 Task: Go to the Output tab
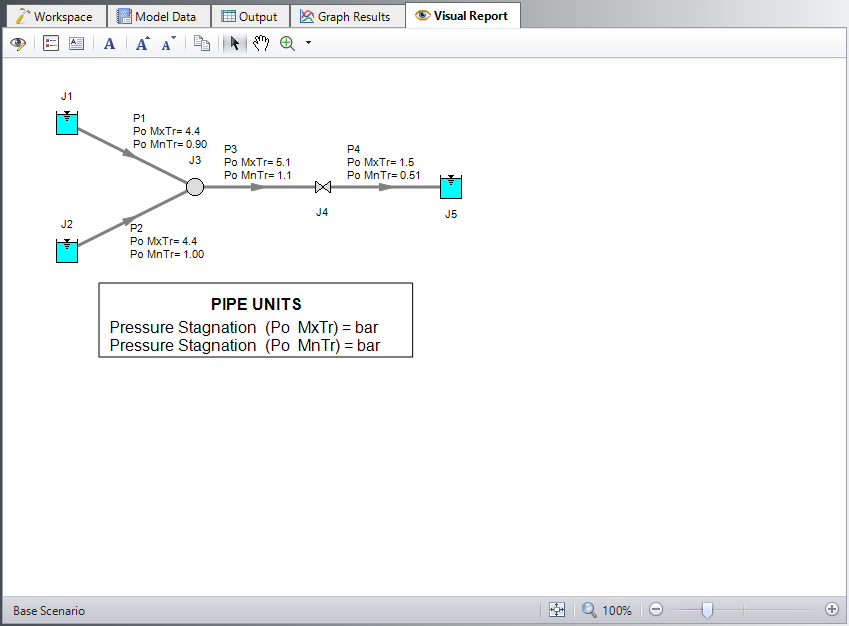click(x=249, y=16)
